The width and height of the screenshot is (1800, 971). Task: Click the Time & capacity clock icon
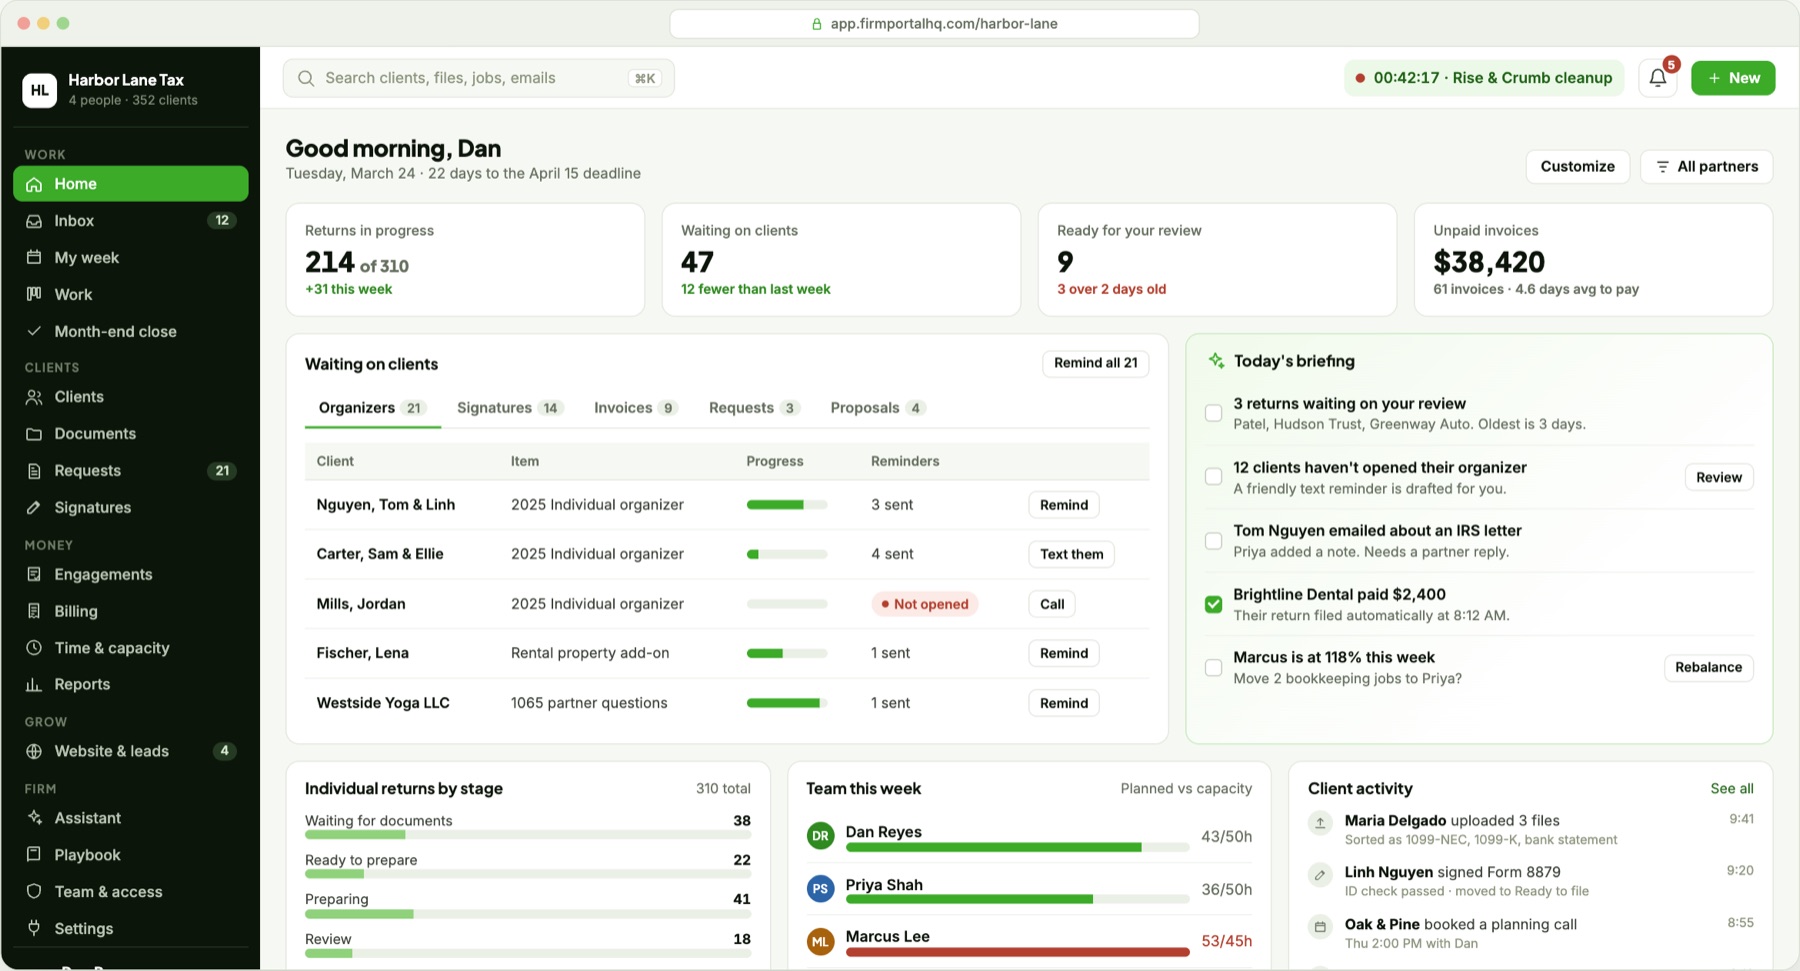pyautogui.click(x=34, y=648)
